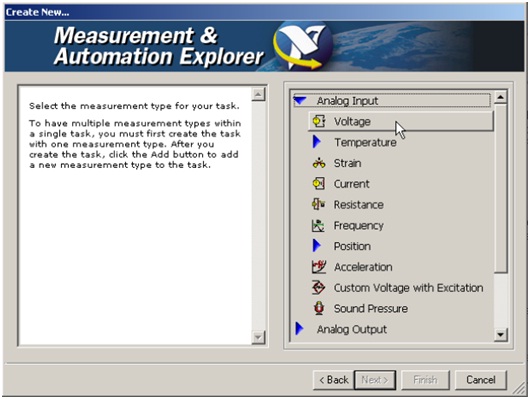Image resolution: width=530 pixels, height=399 pixels.
Task: Choose the Strain bridge icon
Action: click(319, 163)
